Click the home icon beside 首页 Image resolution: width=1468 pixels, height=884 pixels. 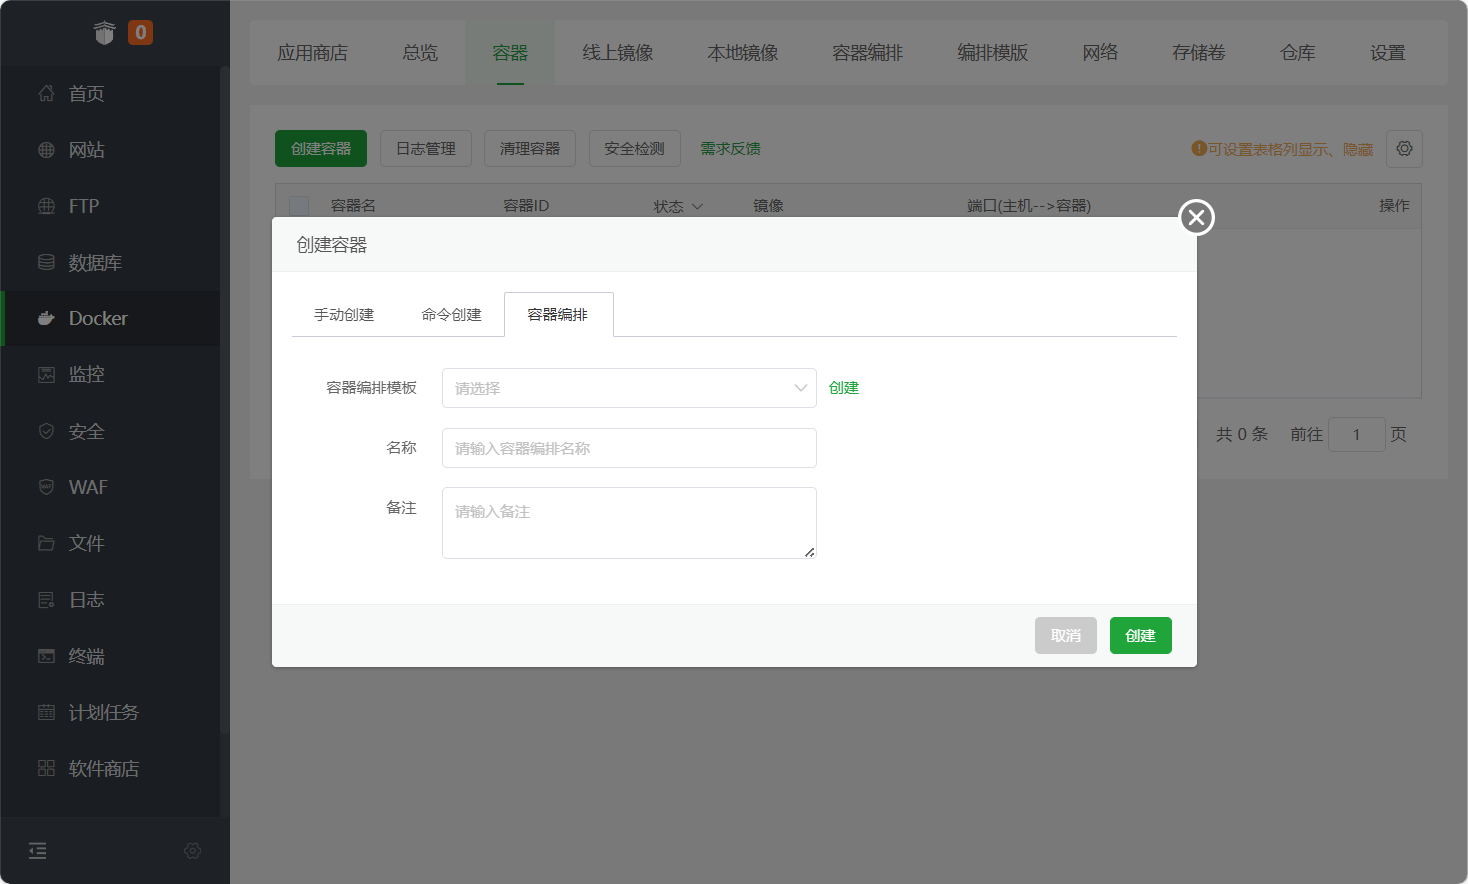(x=46, y=93)
